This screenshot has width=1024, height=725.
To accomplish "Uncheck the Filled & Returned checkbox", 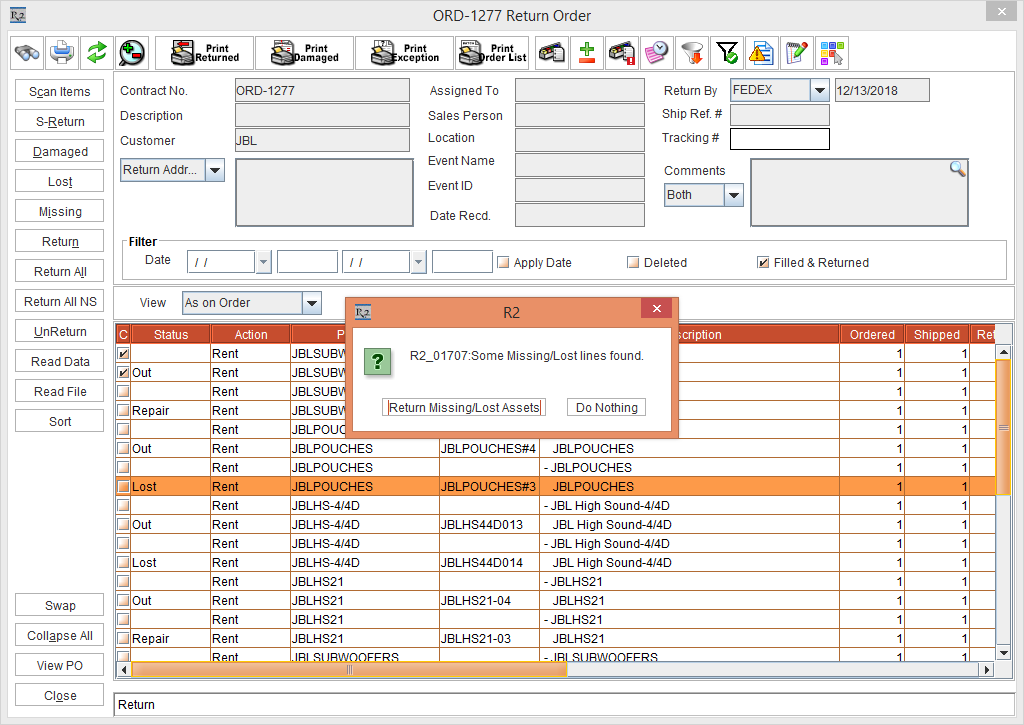I will coord(763,263).
